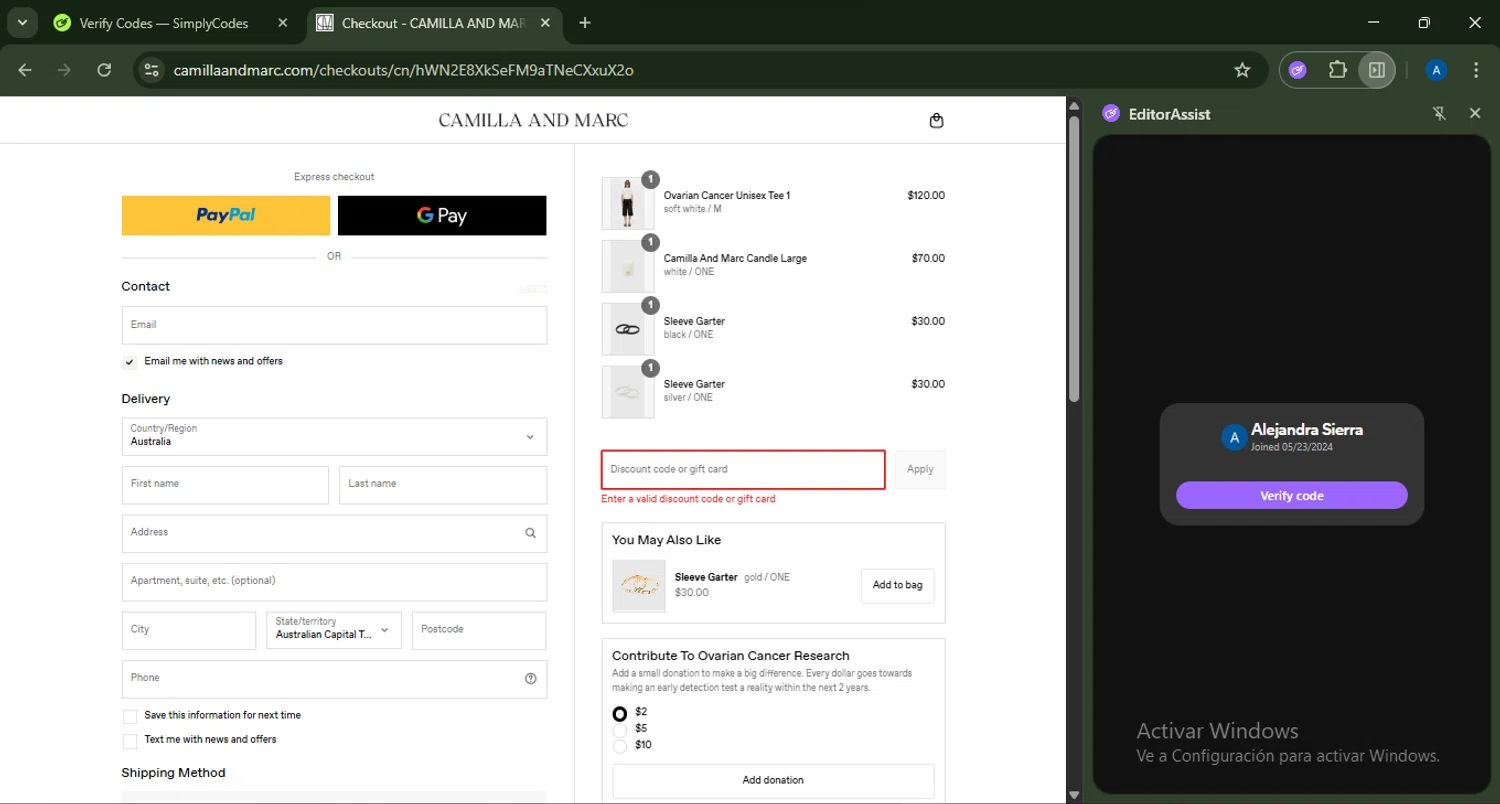Open the Extensions puzzle icon
Viewport: 1500px width, 804px height.
[x=1337, y=70]
